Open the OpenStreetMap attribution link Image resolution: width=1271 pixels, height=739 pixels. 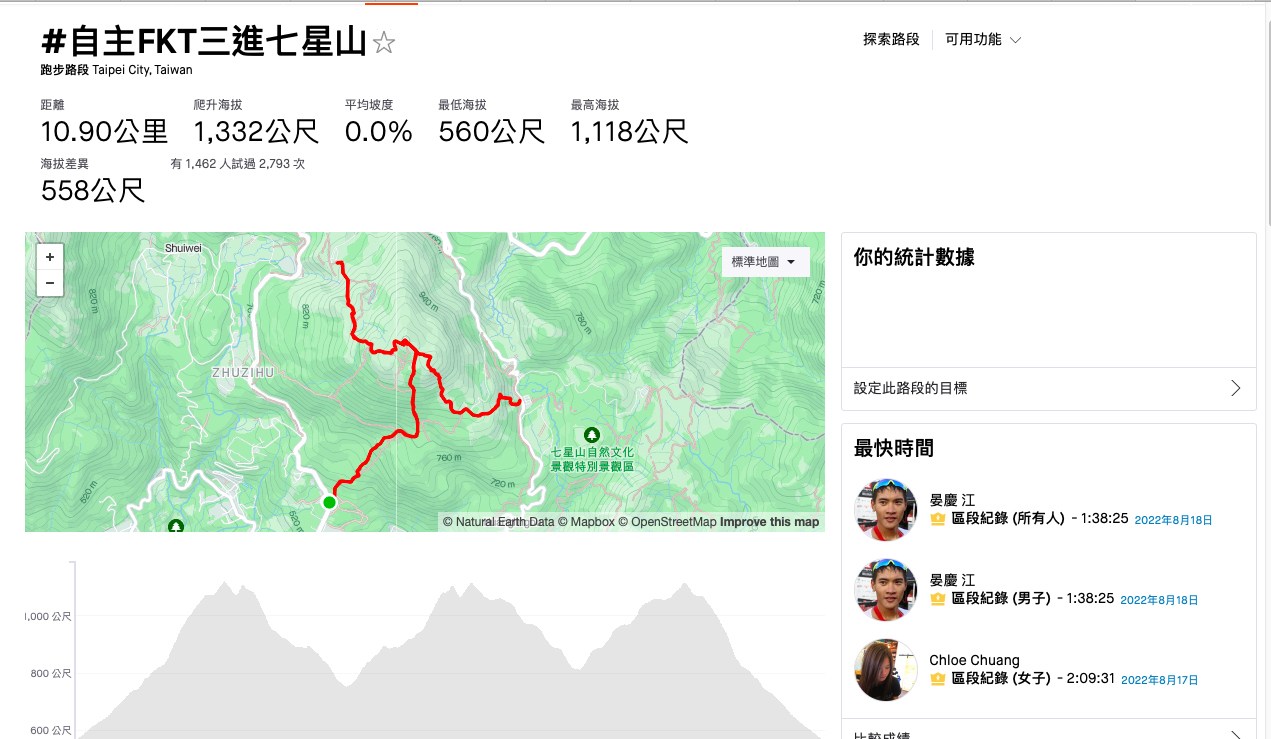673,522
